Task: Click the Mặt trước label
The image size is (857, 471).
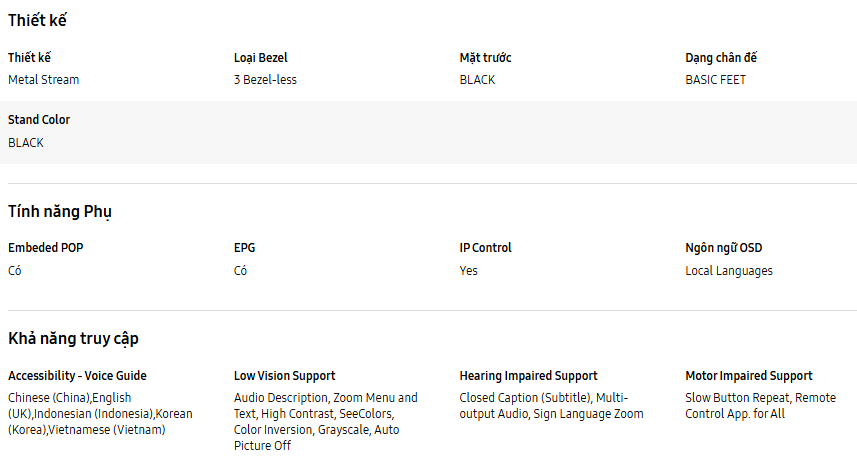Action: pyautogui.click(x=485, y=58)
